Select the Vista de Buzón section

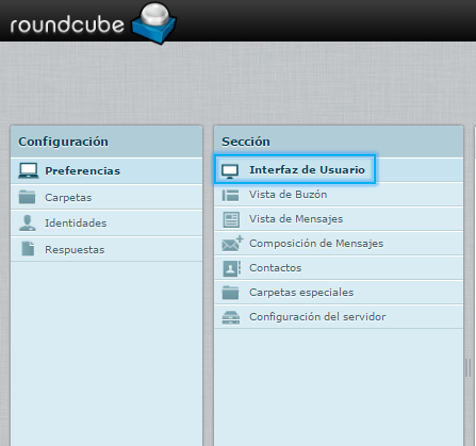(339, 195)
